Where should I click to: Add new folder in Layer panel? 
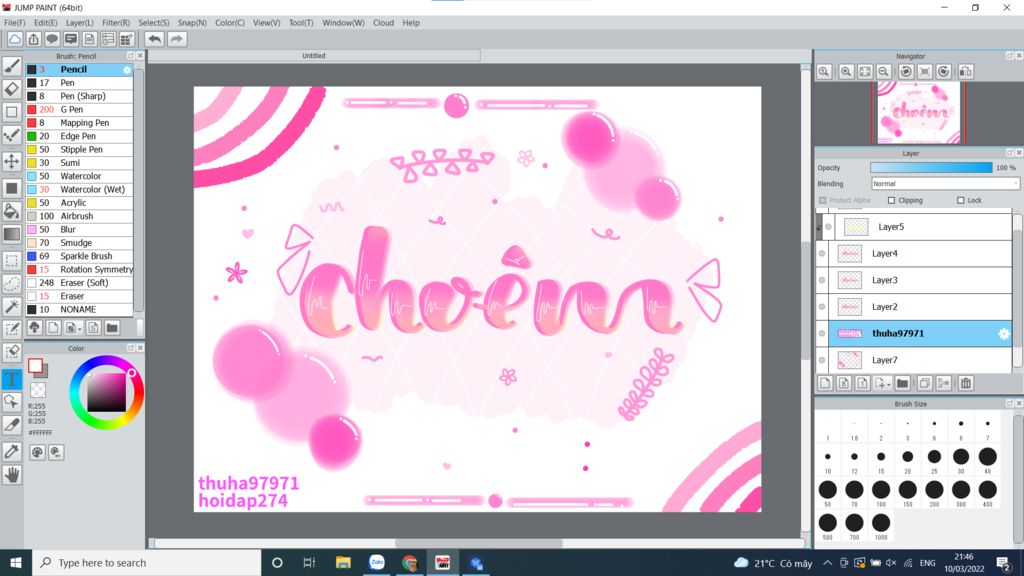point(903,383)
